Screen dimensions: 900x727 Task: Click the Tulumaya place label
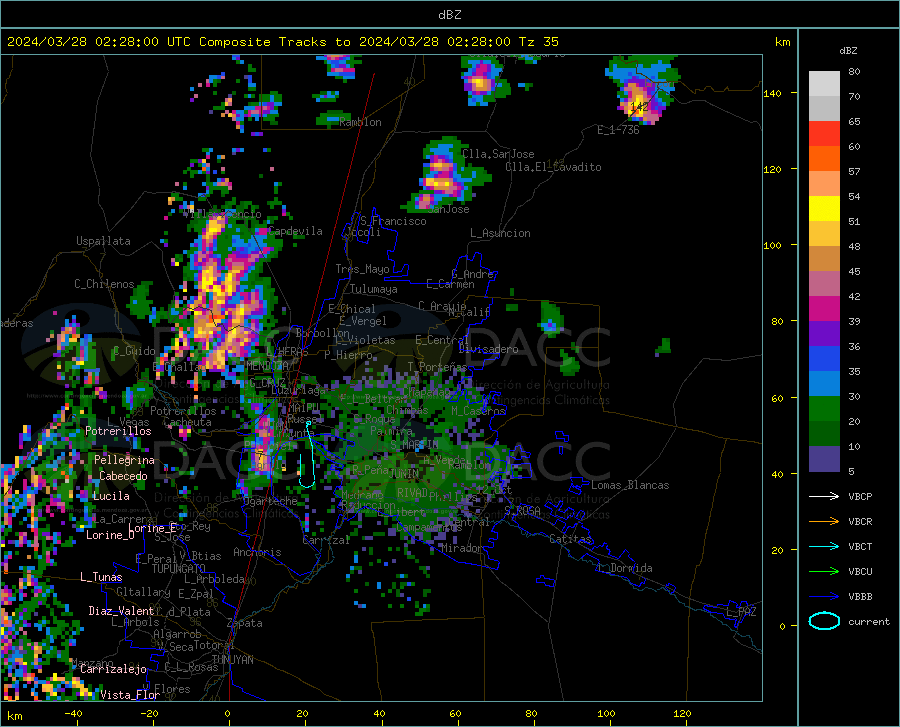374,289
